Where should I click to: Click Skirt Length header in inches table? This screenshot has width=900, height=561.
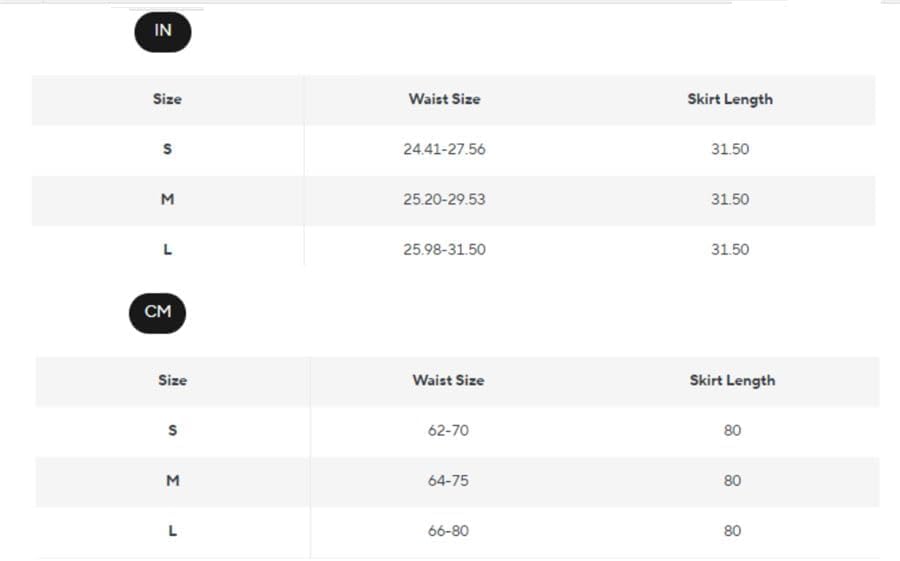[730, 99]
